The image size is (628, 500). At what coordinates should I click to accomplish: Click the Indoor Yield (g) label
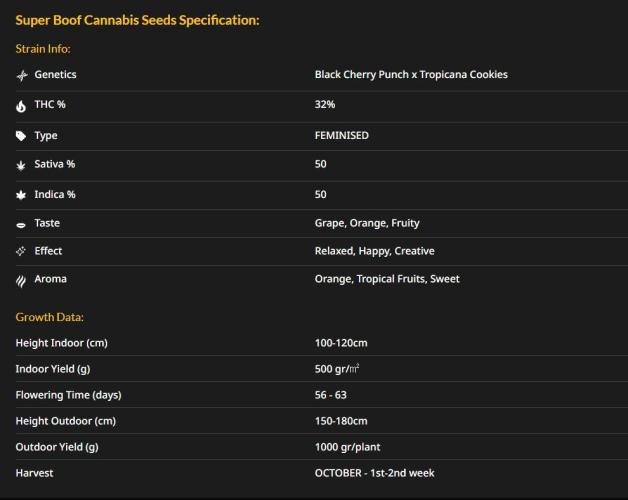tap(53, 369)
